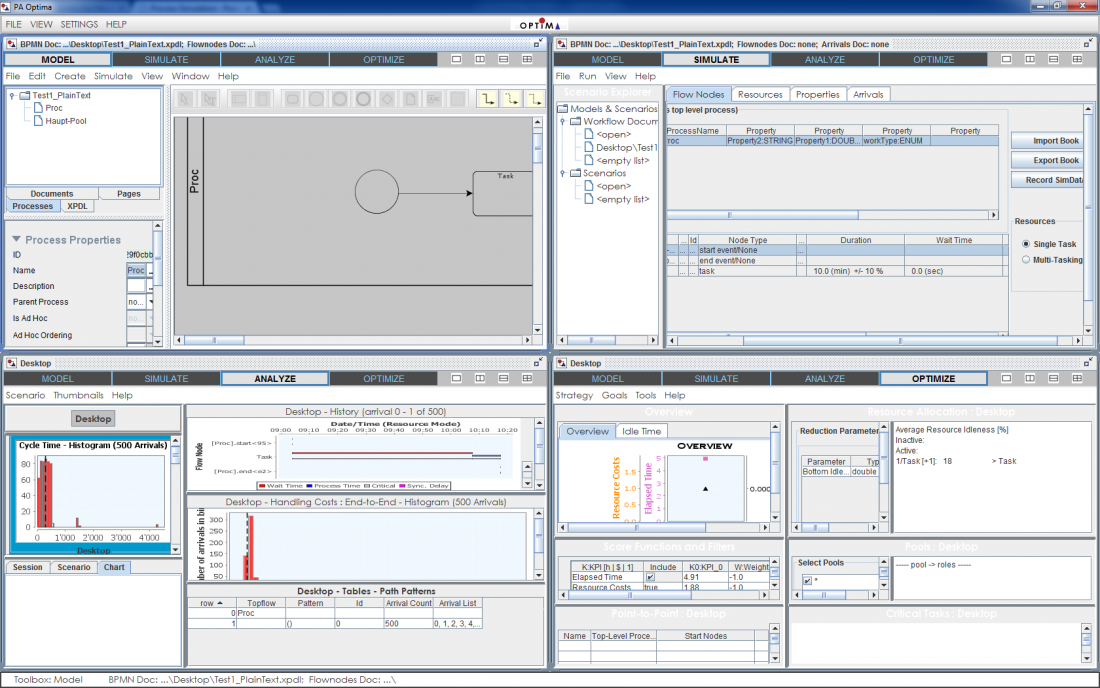The height and width of the screenshot is (688, 1100).
Task: Select the circle start event tool
Action: pyautogui.click(x=314, y=97)
